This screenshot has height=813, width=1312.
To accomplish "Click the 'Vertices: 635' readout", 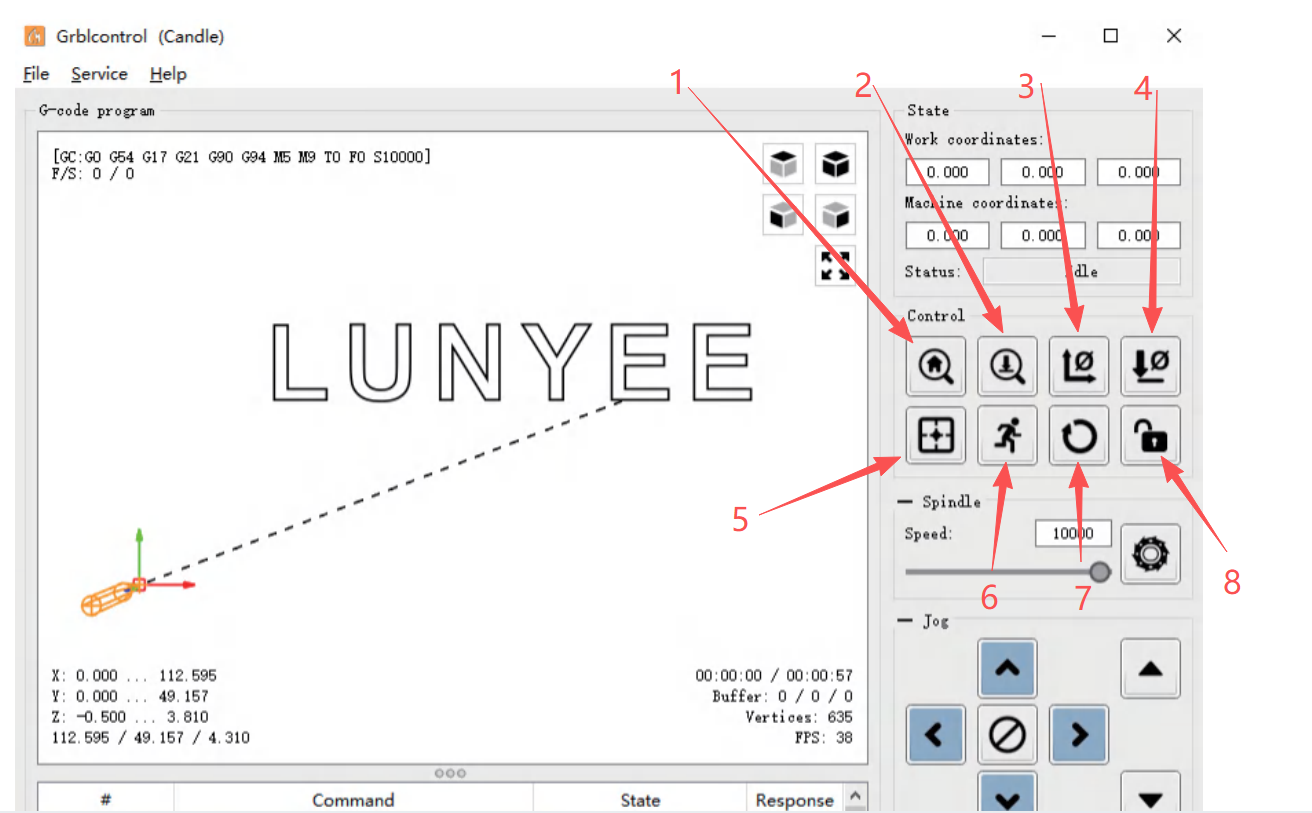I will pyautogui.click(x=799, y=717).
